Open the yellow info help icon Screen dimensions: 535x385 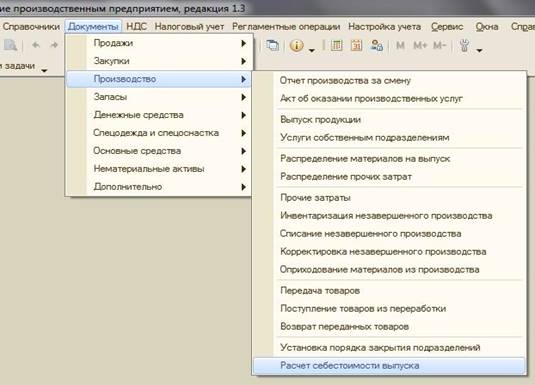(x=297, y=45)
